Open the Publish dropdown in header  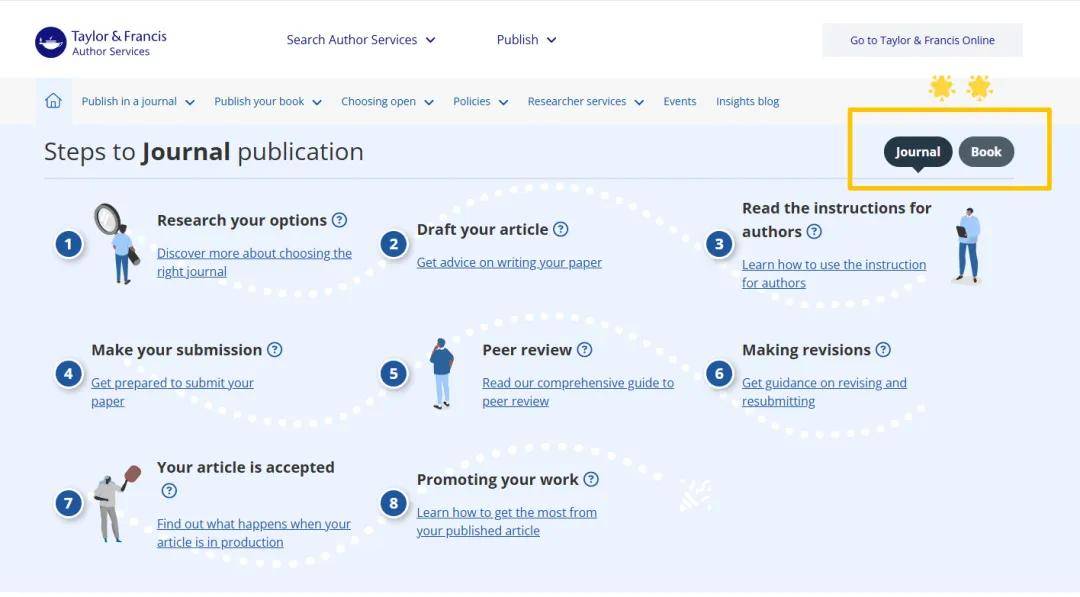point(526,40)
